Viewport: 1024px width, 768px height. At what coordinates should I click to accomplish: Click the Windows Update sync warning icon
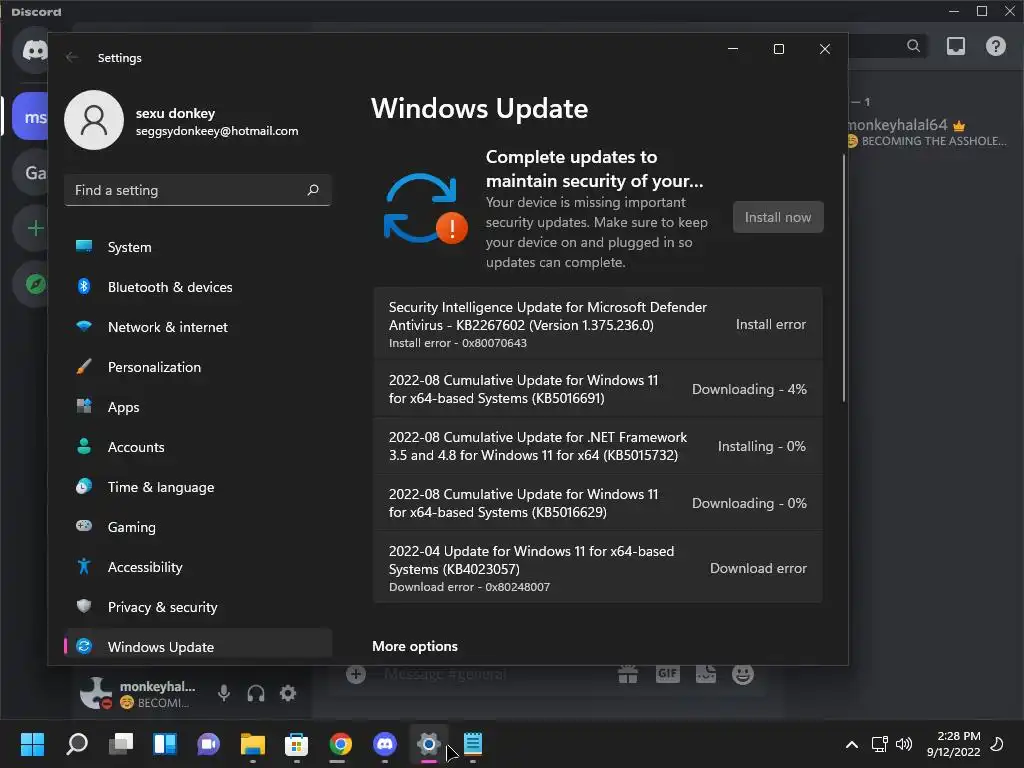click(x=424, y=209)
